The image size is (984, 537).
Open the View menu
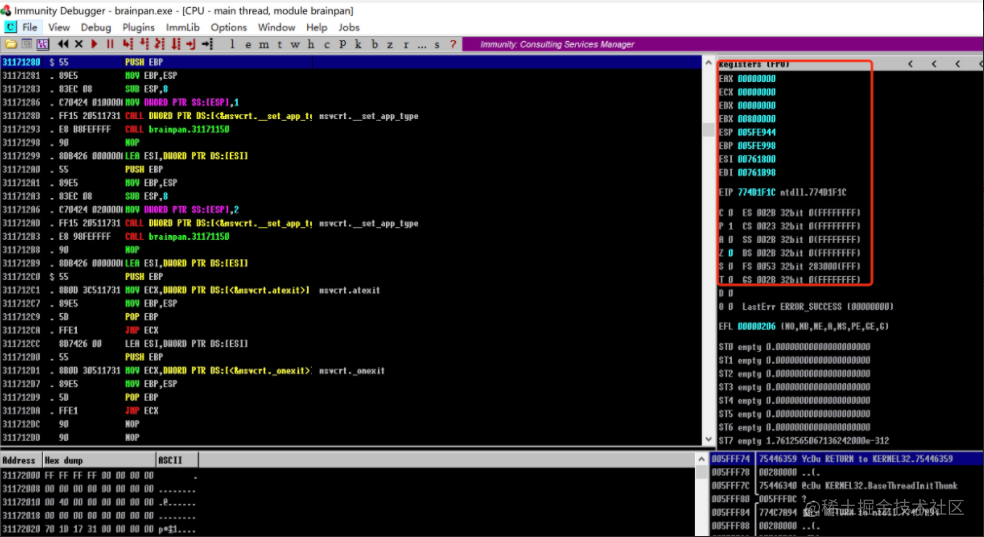coord(58,27)
